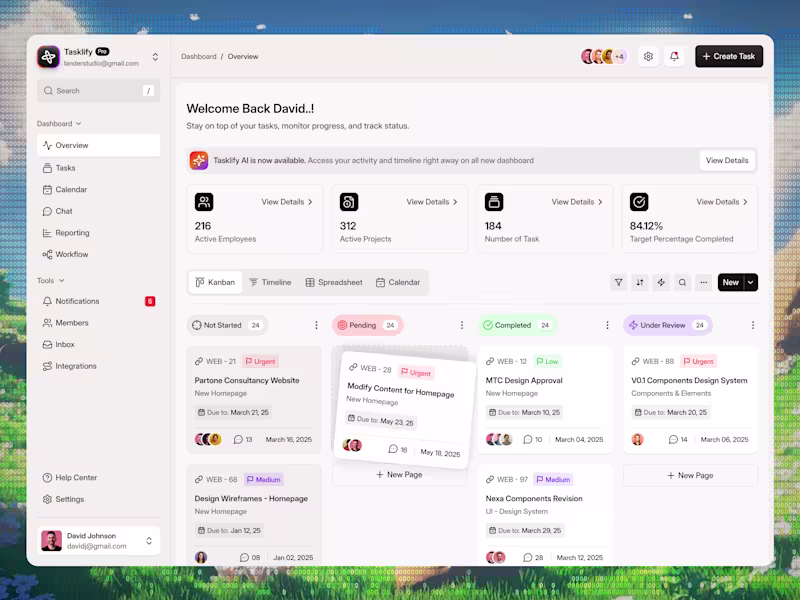Screen dimensions: 800x600
Task: Switch to the Timeline view tab
Action: click(x=270, y=282)
